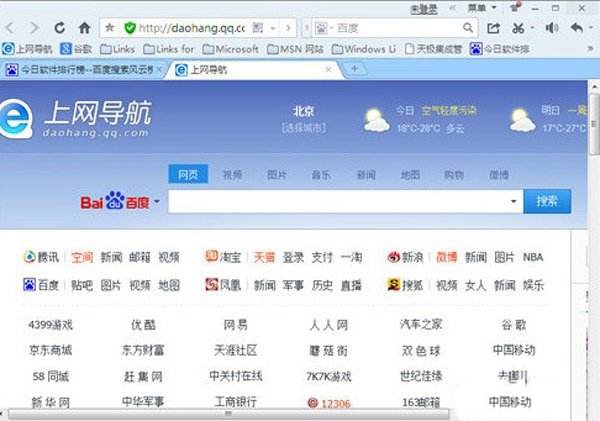Show more bookmarks with the double chevron
Viewport: 600px width, 421px height.
point(590,49)
